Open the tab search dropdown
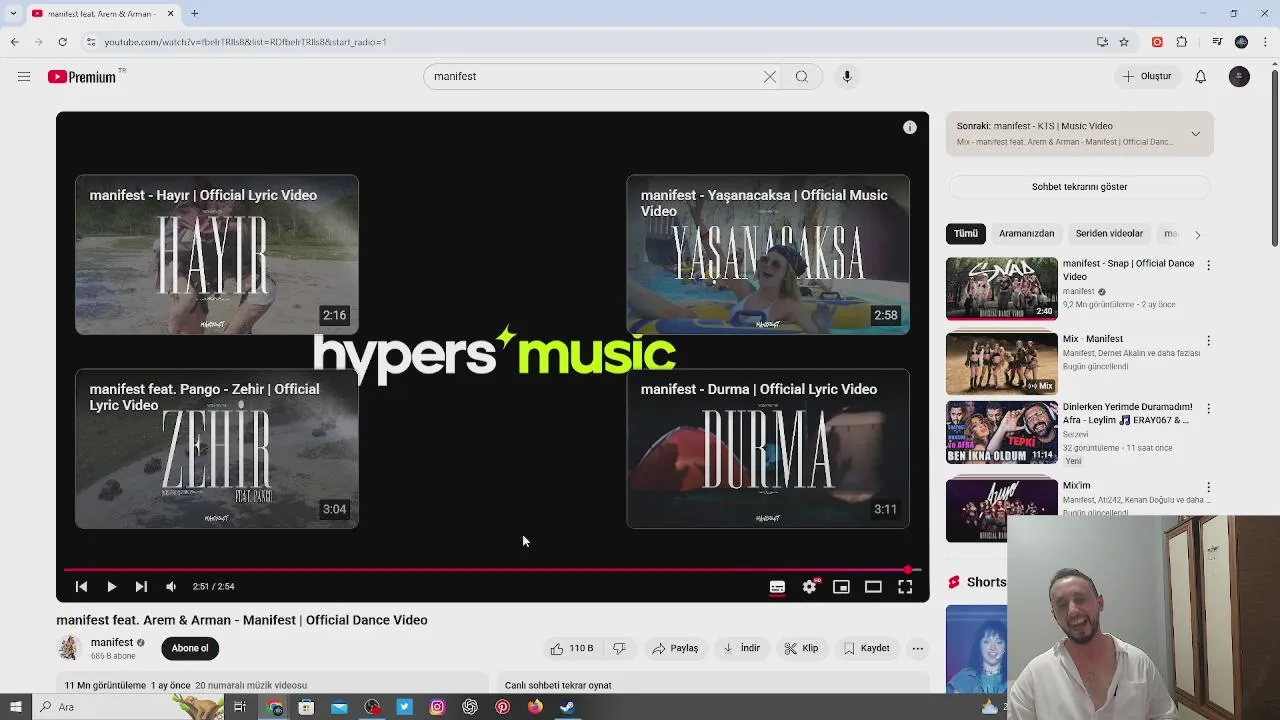This screenshot has width=1280, height=720. click(x=13, y=14)
